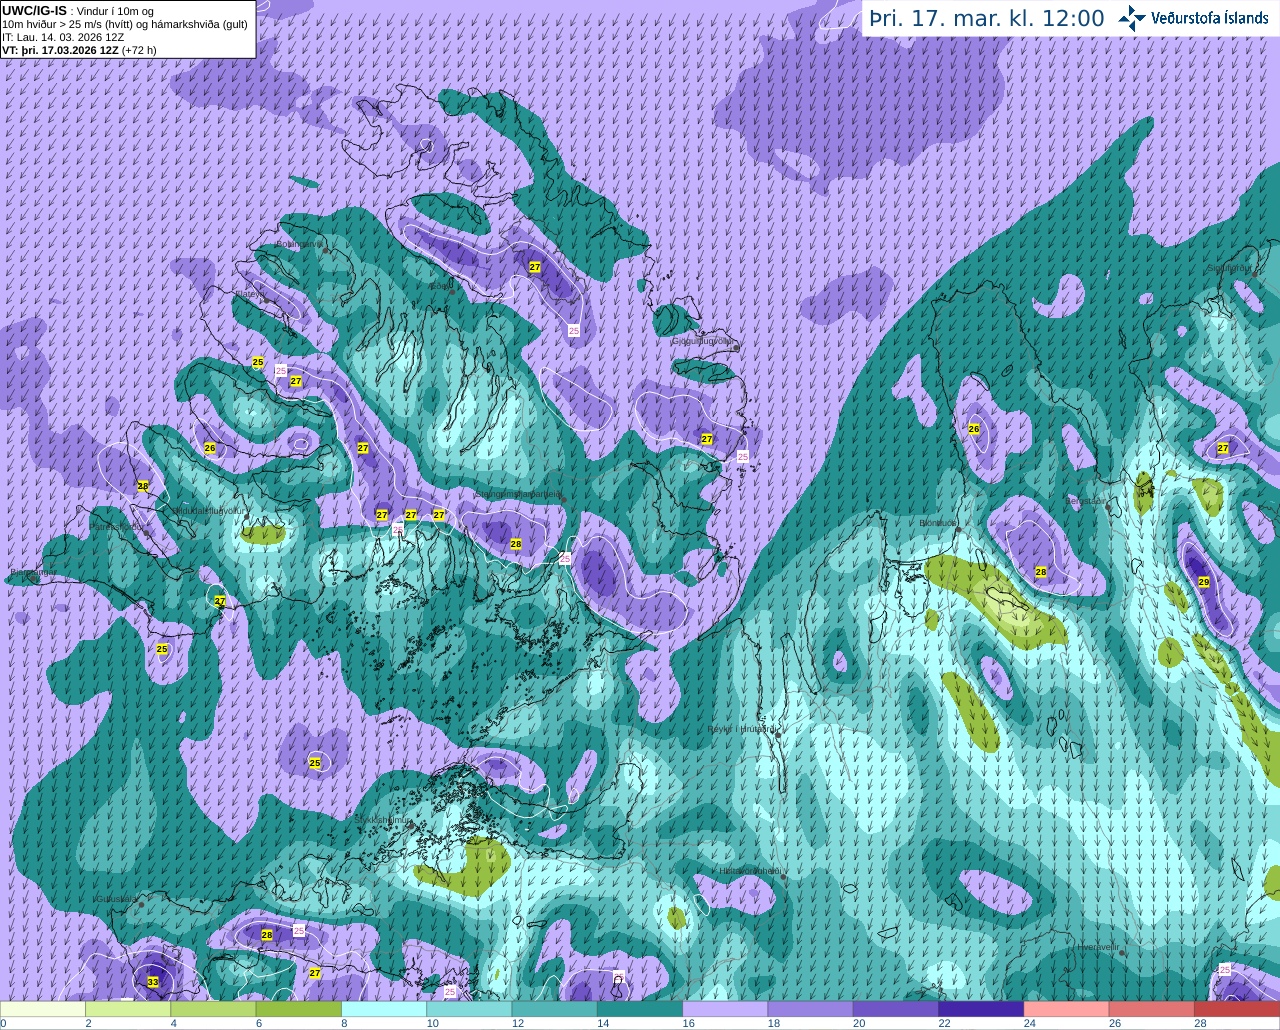Click the 27 gust marker below Gjögurflugvöllur
The height and width of the screenshot is (1030, 1280).
[x=707, y=439]
